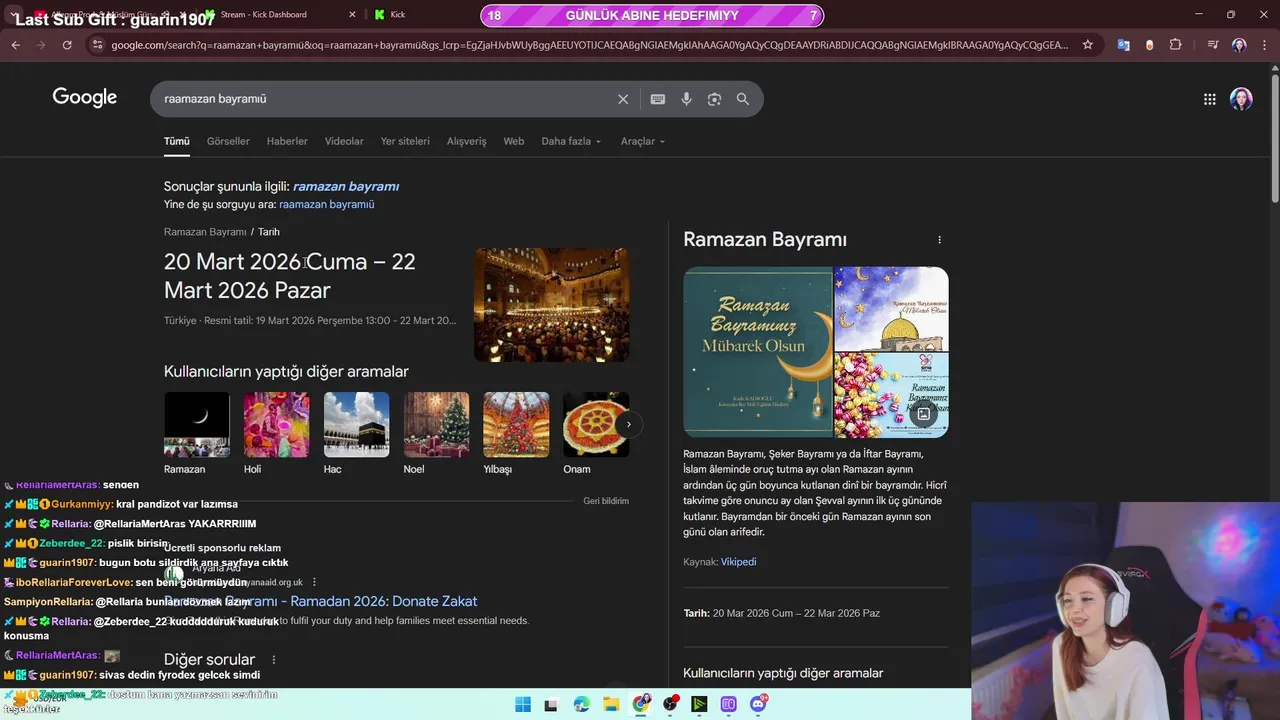The height and width of the screenshot is (720, 1280).
Task: Open the on-screen keyboard input tool
Action: [657, 99]
